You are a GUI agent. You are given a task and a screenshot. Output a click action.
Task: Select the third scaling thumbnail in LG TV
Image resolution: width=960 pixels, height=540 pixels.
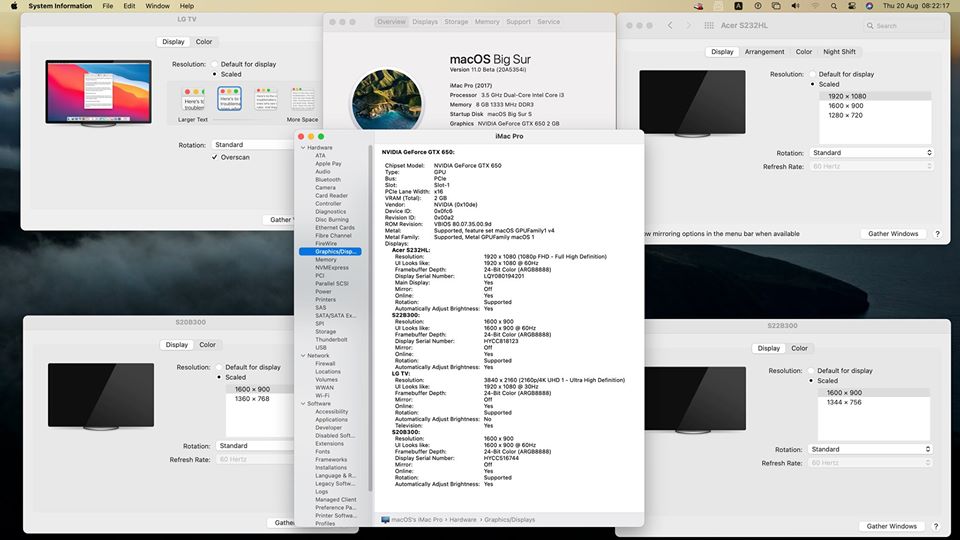click(x=266, y=99)
